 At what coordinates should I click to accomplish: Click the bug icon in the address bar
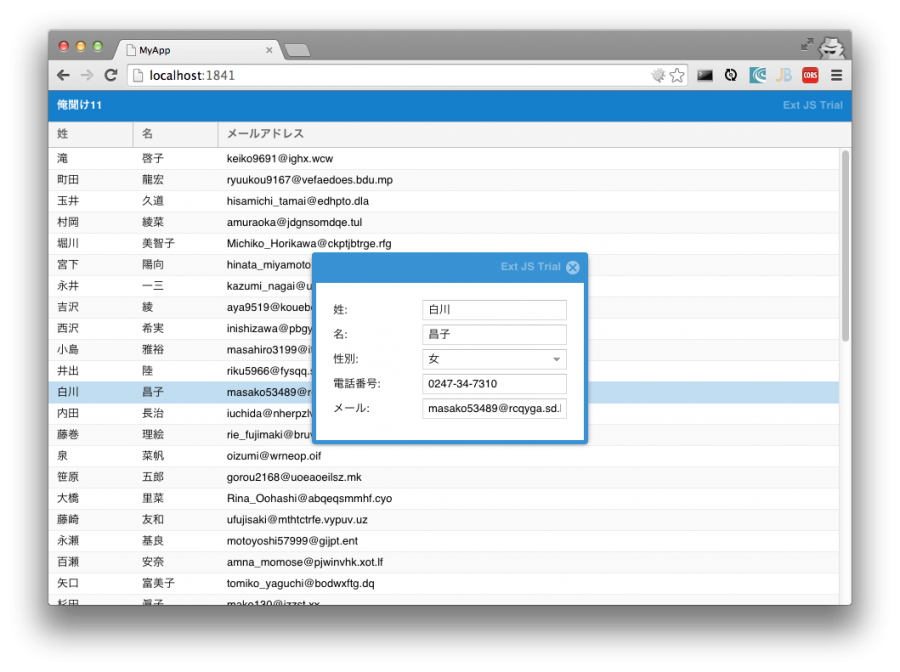tap(658, 75)
